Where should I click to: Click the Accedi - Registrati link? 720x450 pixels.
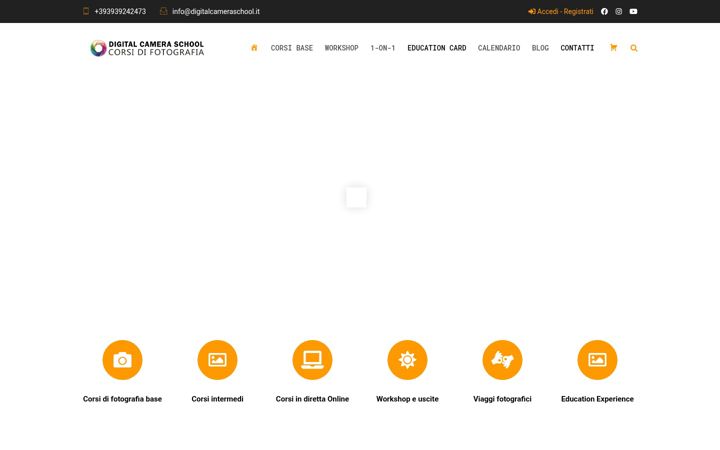pyautogui.click(x=561, y=11)
